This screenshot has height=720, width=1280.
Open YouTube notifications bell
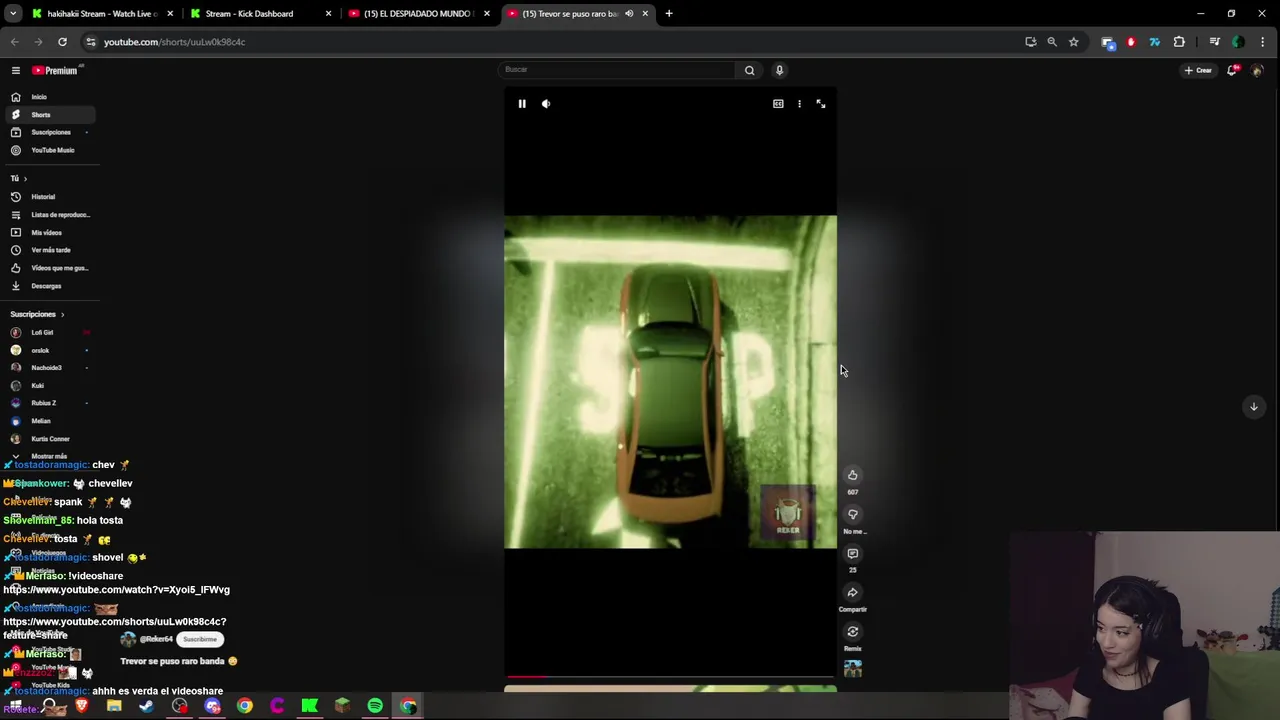click(1232, 70)
